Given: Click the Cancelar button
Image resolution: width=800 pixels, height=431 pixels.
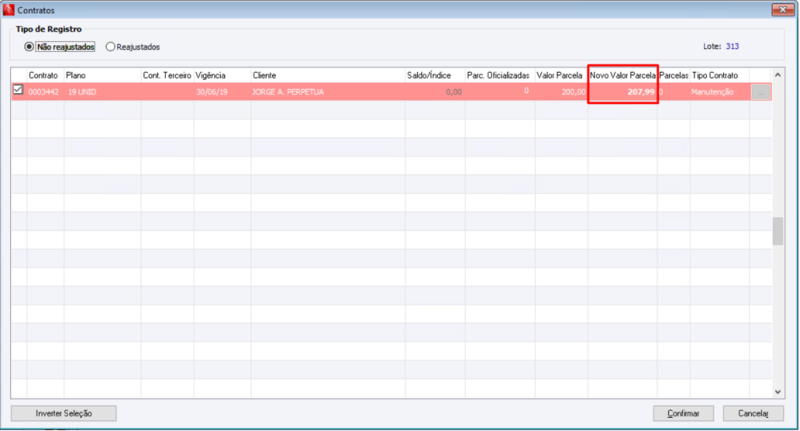Looking at the screenshot, I should (753, 413).
